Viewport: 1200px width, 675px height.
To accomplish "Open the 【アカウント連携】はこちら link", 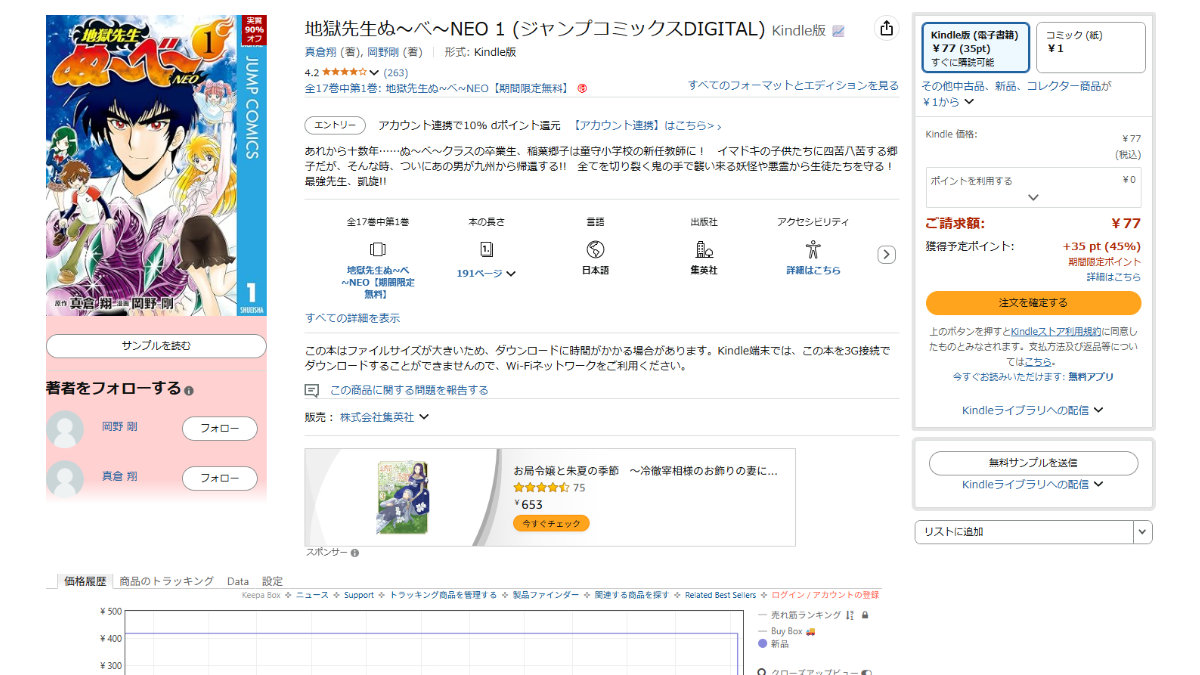I will [647, 126].
